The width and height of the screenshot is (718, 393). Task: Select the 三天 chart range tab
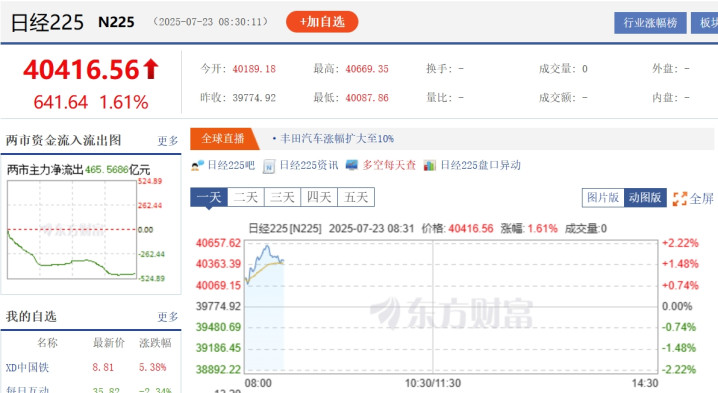tap(283, 197)
